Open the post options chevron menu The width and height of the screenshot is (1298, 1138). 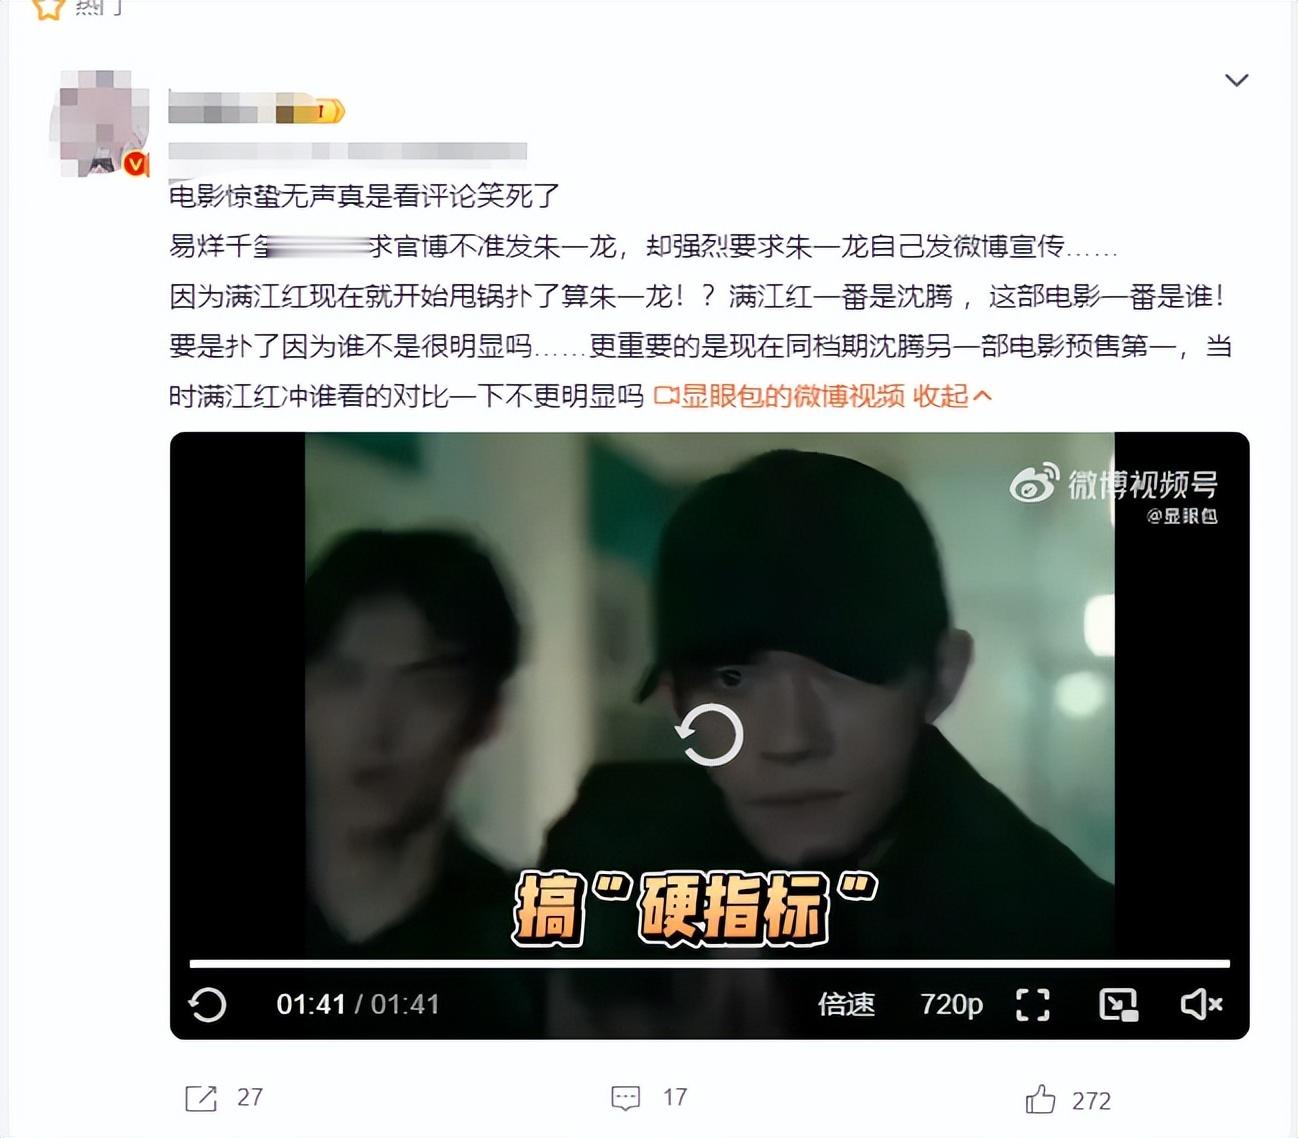[x=1237, y=80]
